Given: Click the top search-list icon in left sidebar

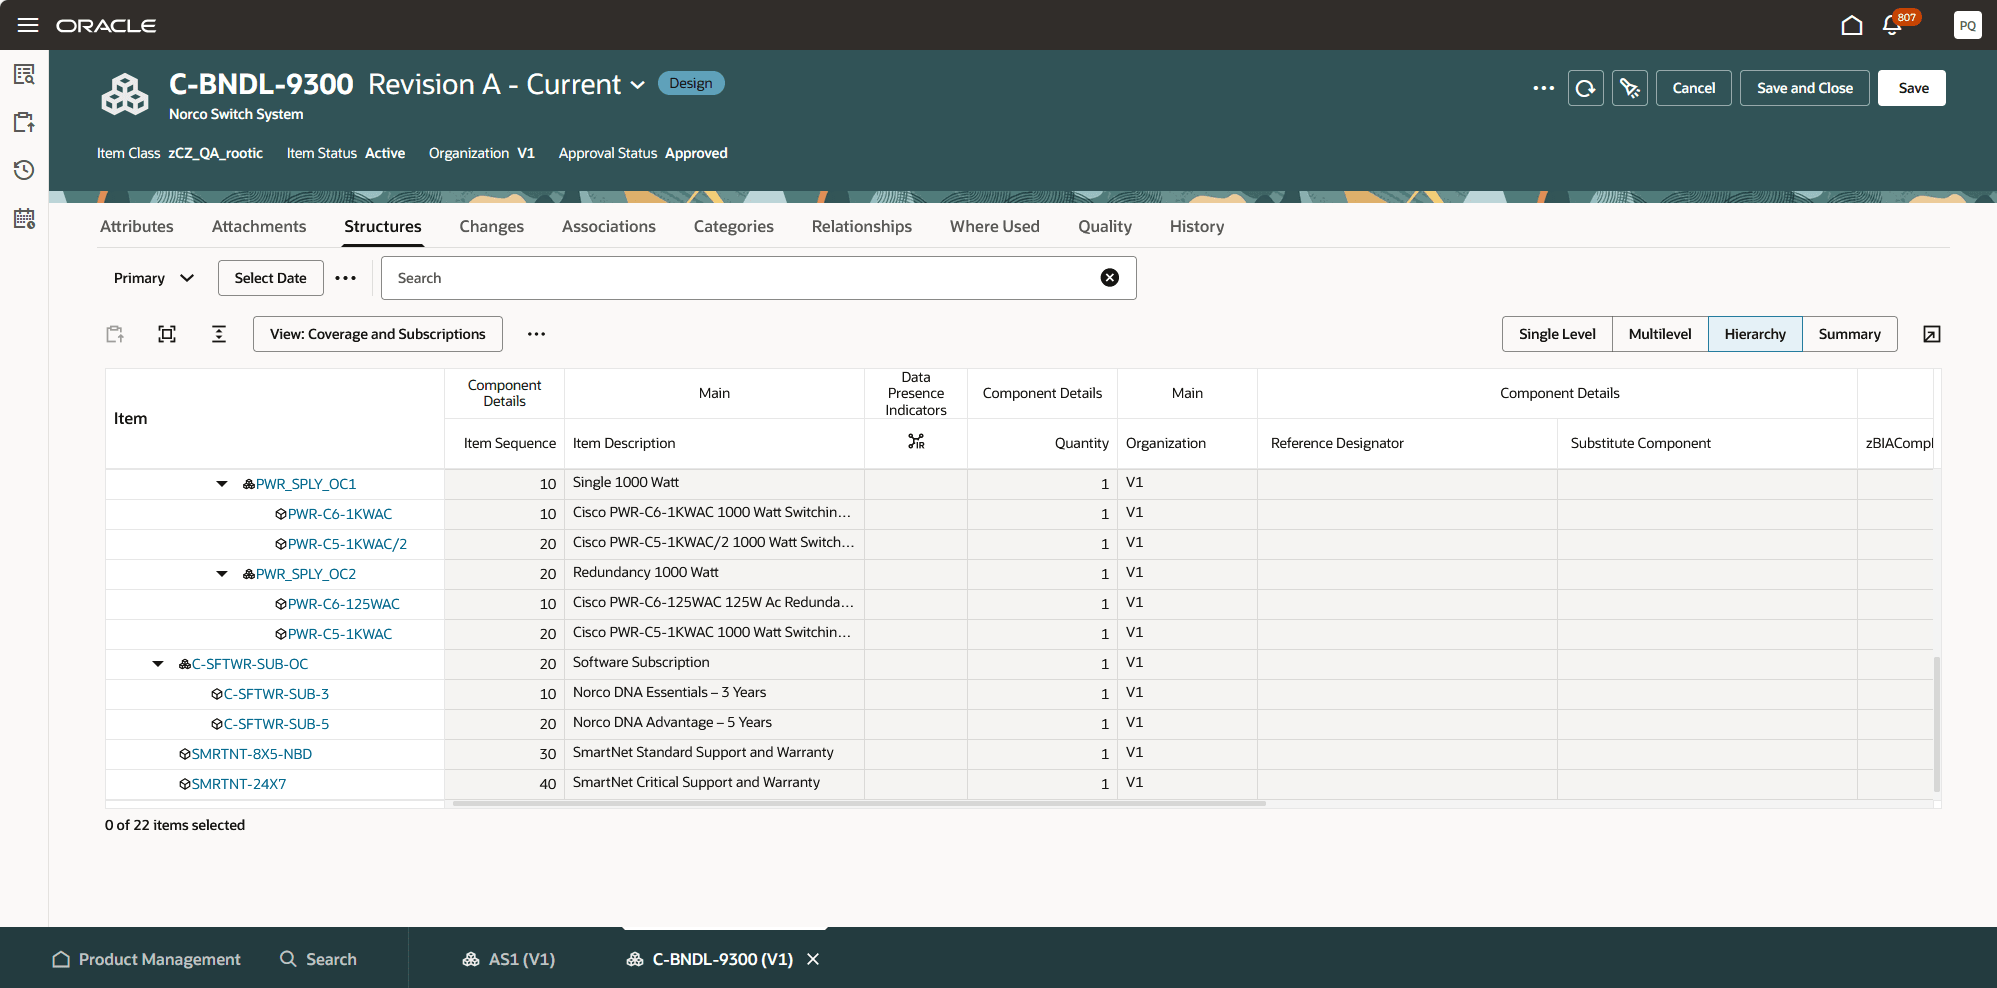Looking at the screenshot, I should point(24,74).
